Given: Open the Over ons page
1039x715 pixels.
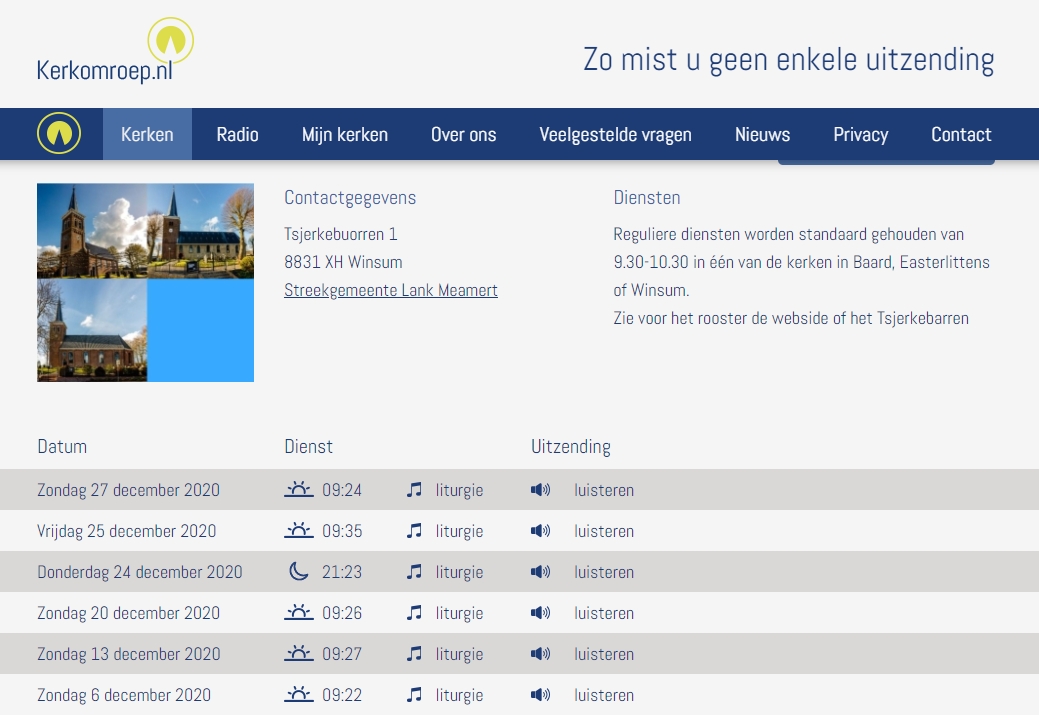Looking at the screenshot, I should pyautogui.click(x=463, y=134).
